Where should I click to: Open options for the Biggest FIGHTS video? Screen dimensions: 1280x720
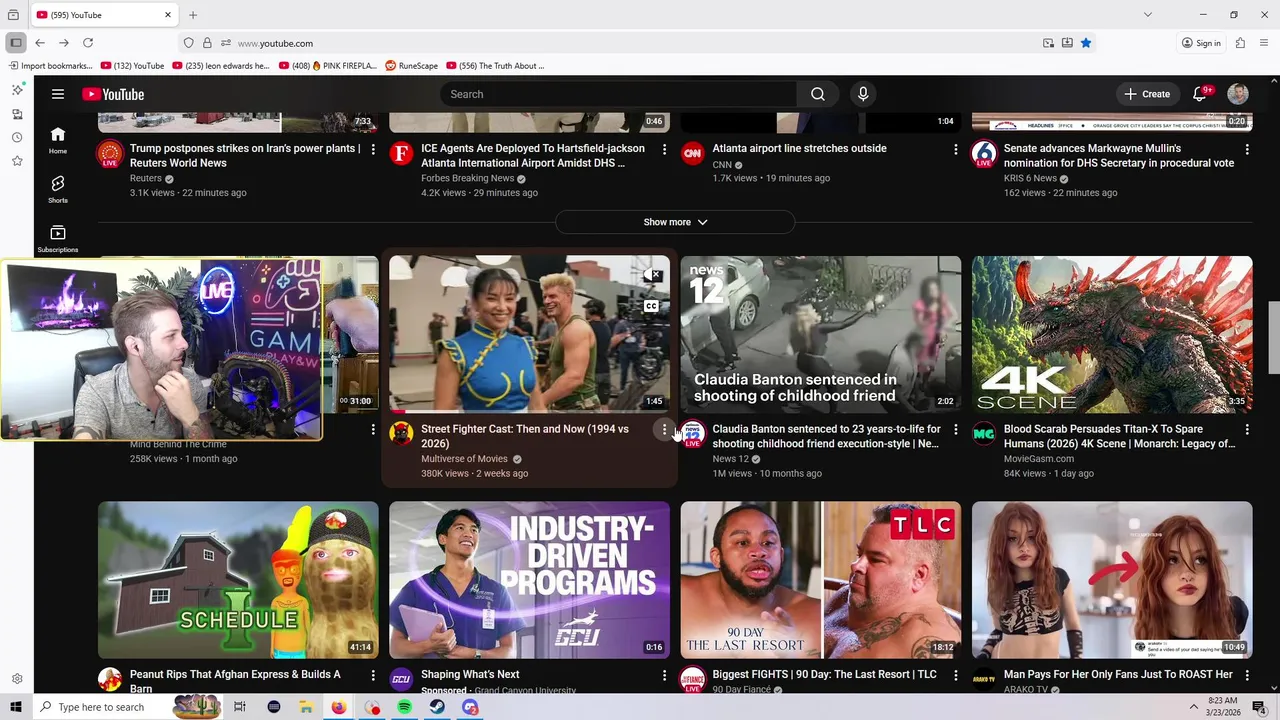[955, 676]
